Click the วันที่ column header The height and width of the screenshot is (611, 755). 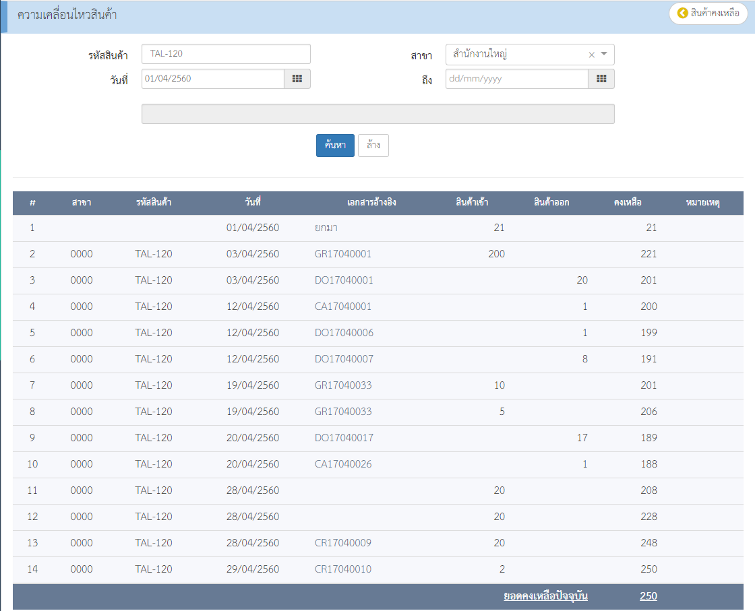253,202
